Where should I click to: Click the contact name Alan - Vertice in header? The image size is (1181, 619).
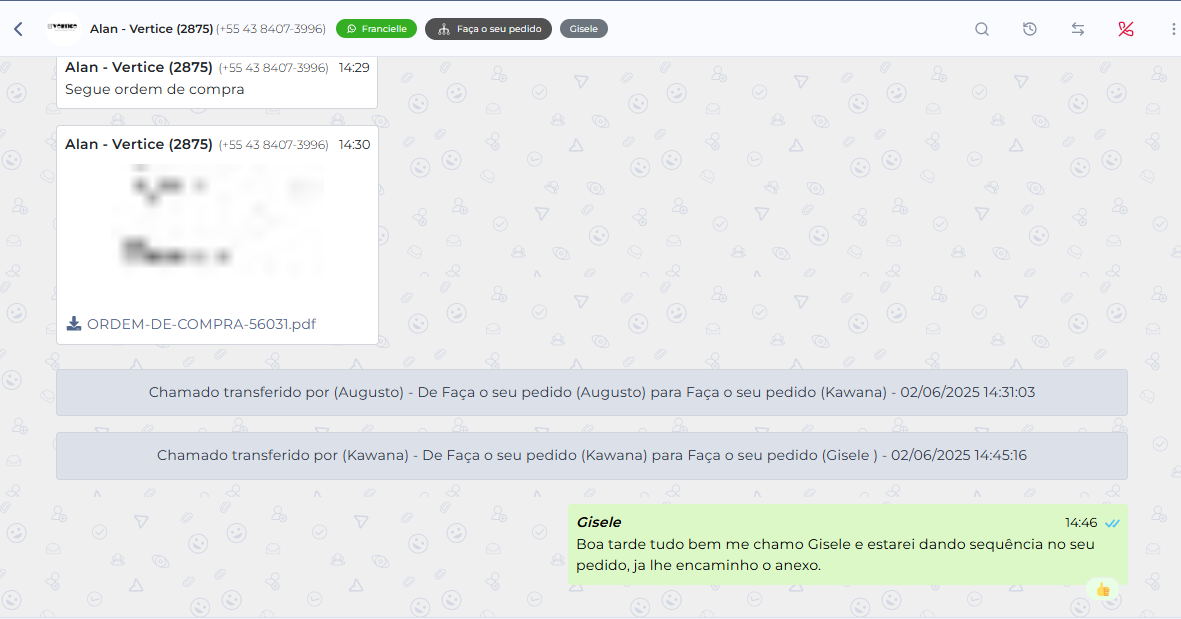coord(151,29)
